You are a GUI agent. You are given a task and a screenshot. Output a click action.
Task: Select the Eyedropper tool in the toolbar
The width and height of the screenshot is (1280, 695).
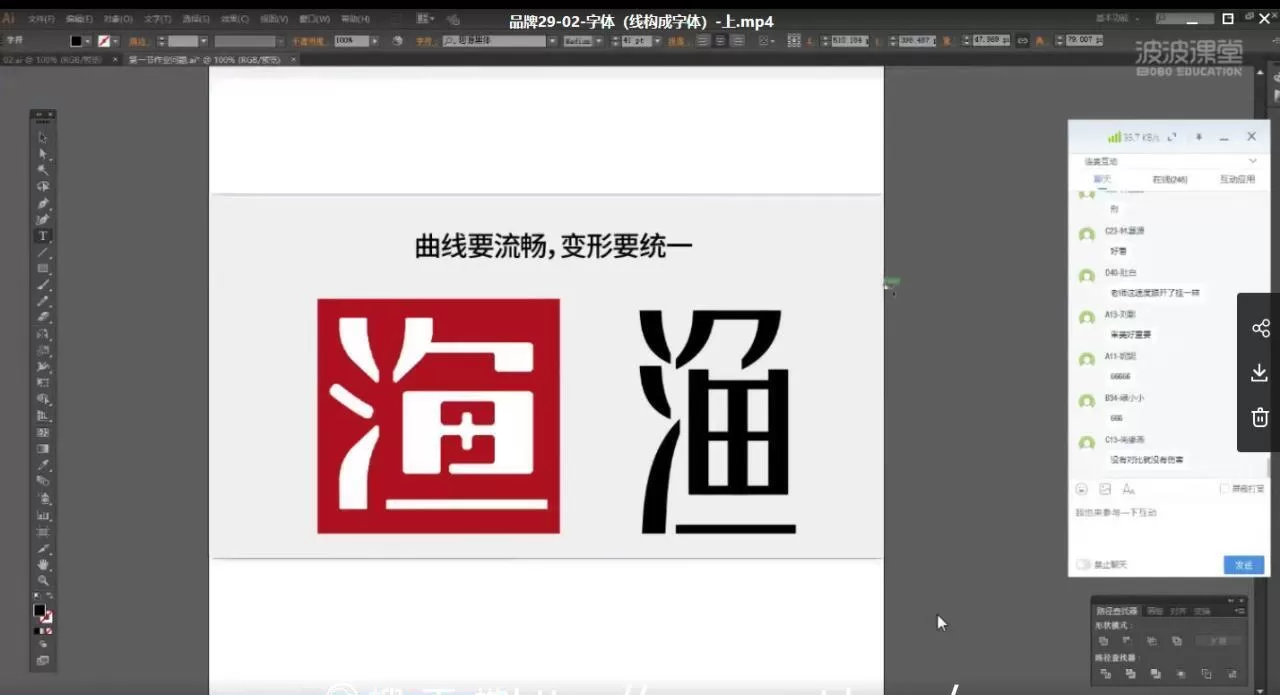click(x=43, y=465)
